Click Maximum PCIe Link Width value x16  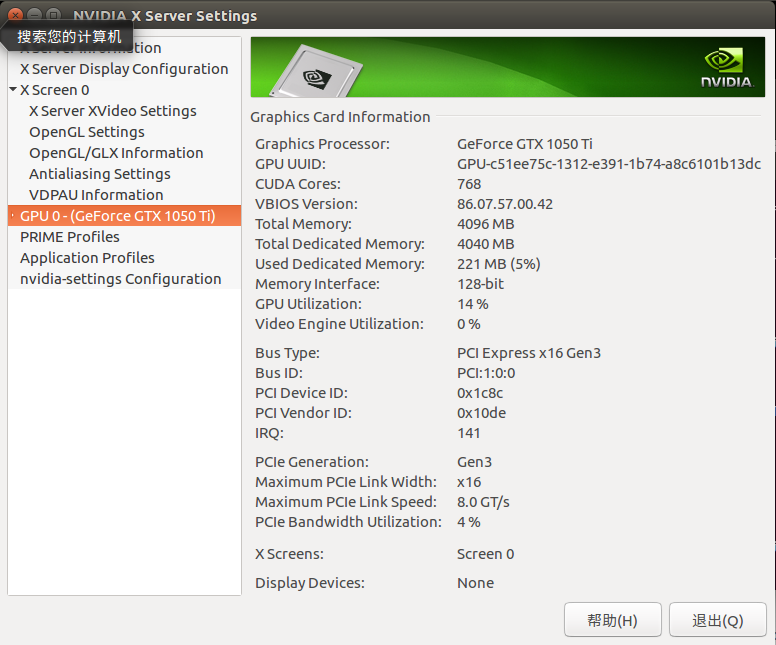pos(469,482)
